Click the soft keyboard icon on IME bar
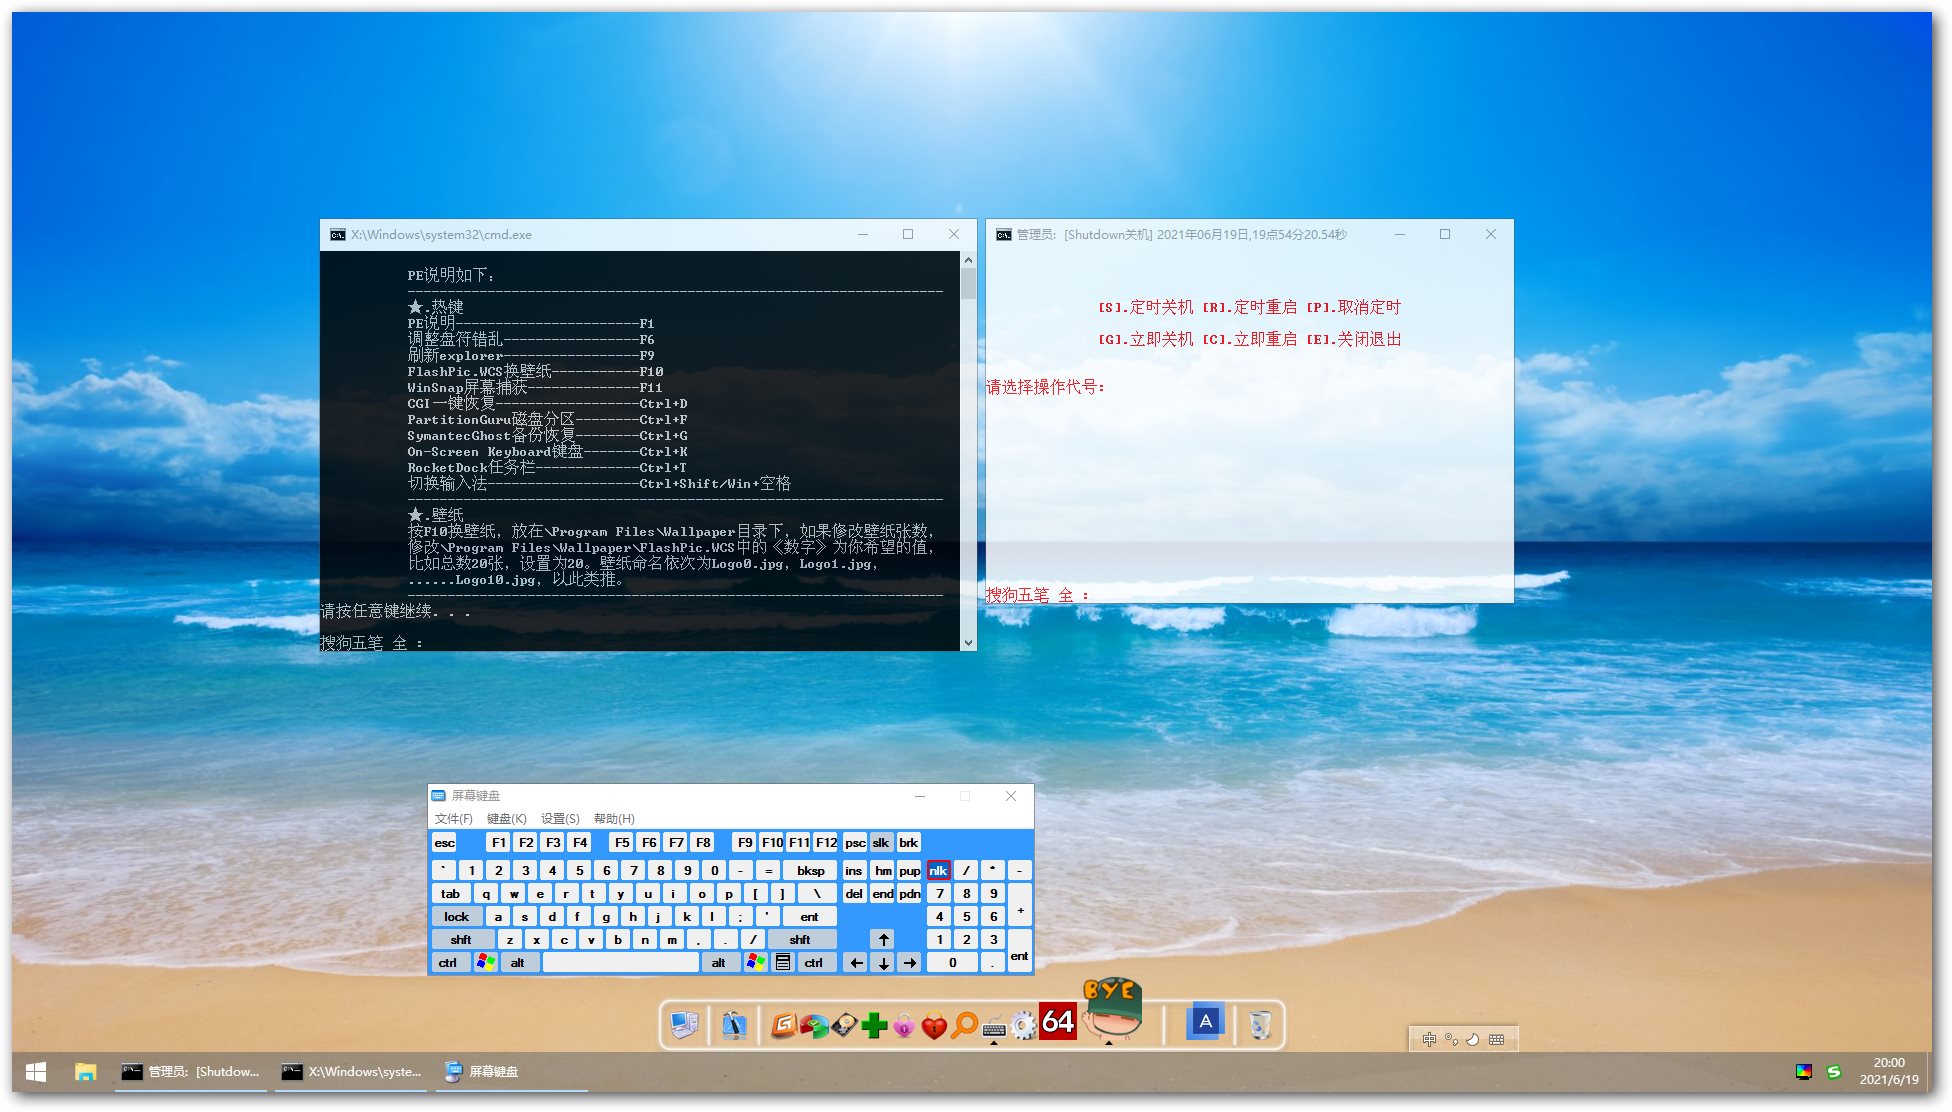 pyautogui.click(x=1496, y=1040)
